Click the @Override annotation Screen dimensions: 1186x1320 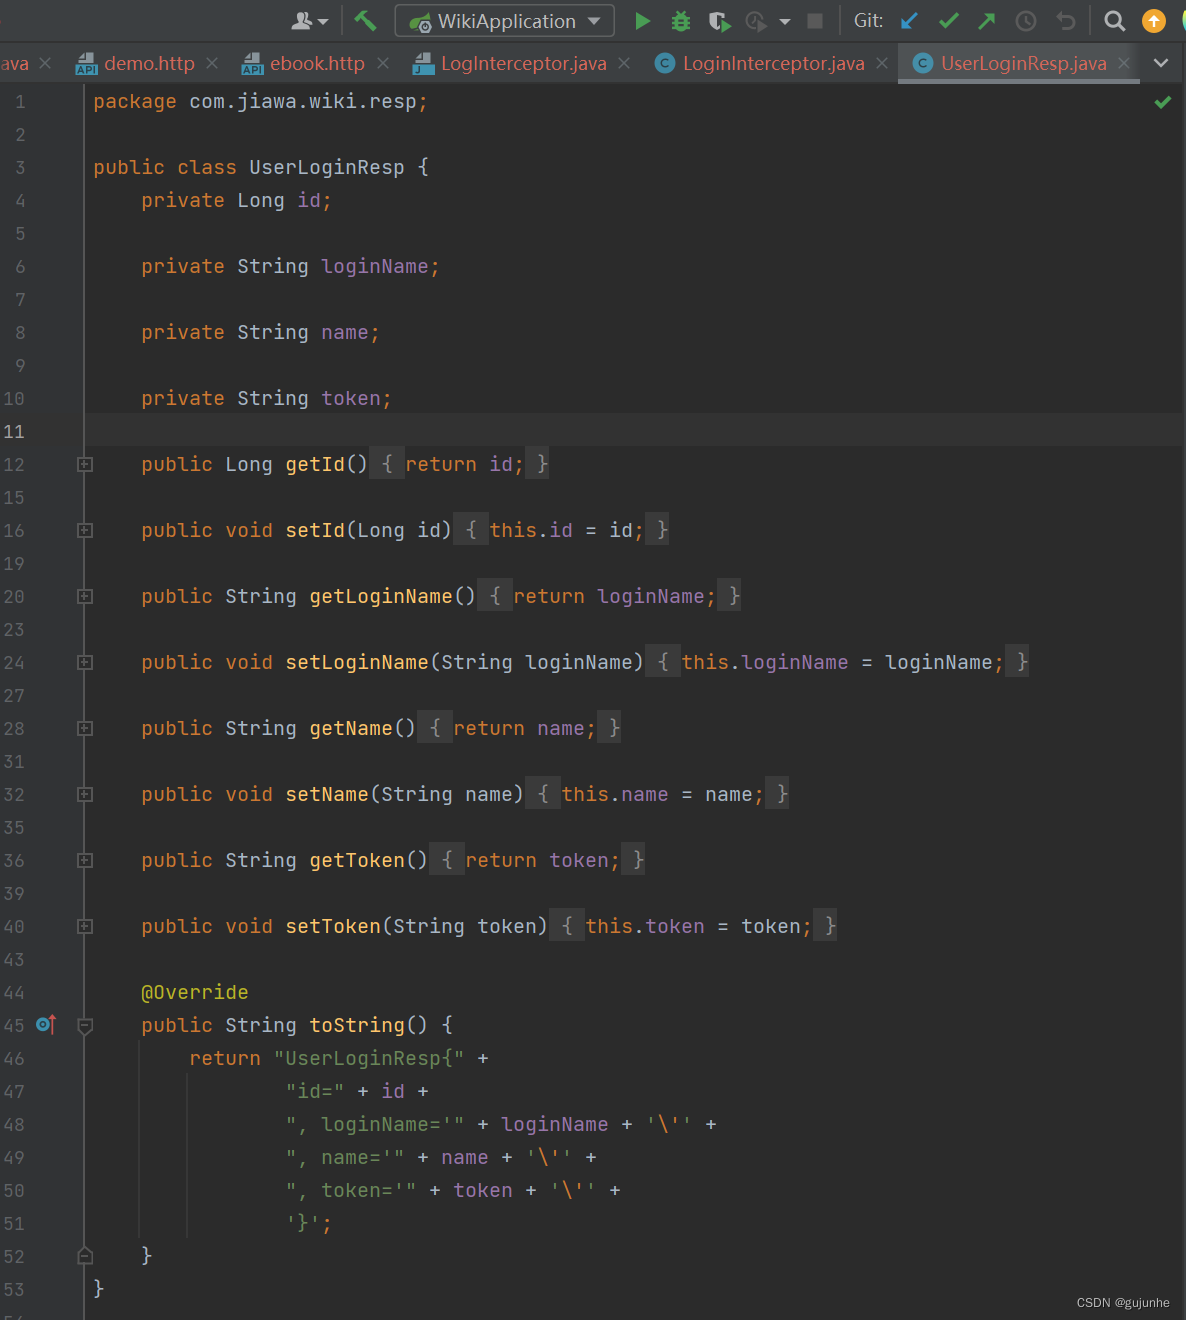click(x=195, y=992)
